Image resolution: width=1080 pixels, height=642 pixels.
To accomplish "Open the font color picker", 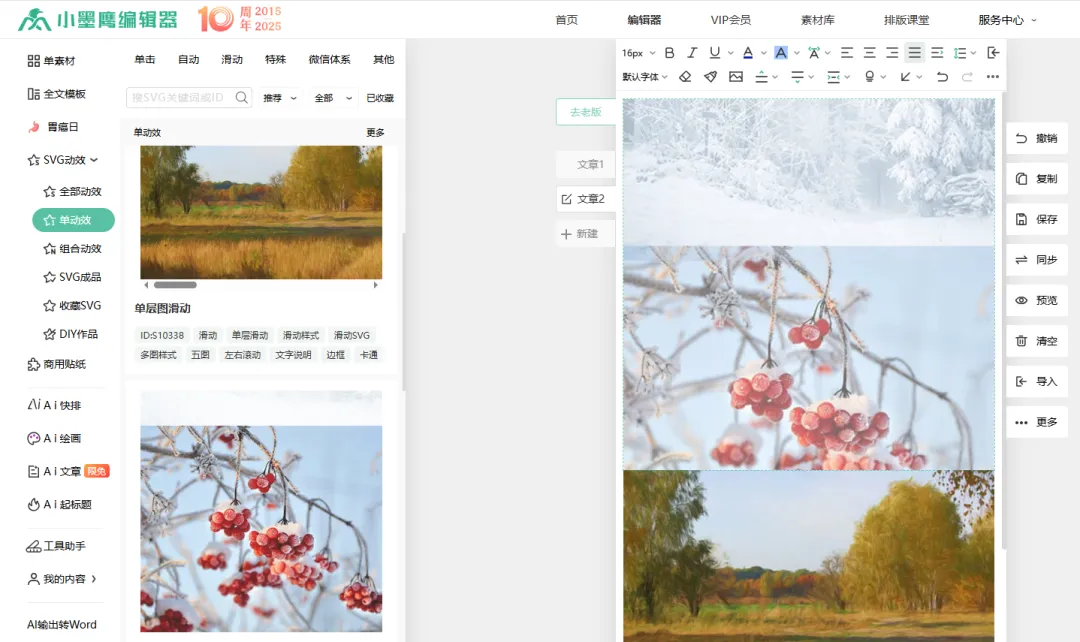I will (x=747, y=54).
